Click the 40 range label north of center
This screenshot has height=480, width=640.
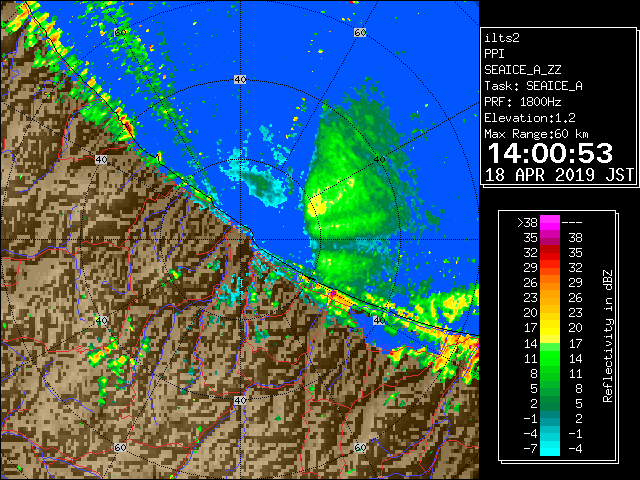(240, 80)
